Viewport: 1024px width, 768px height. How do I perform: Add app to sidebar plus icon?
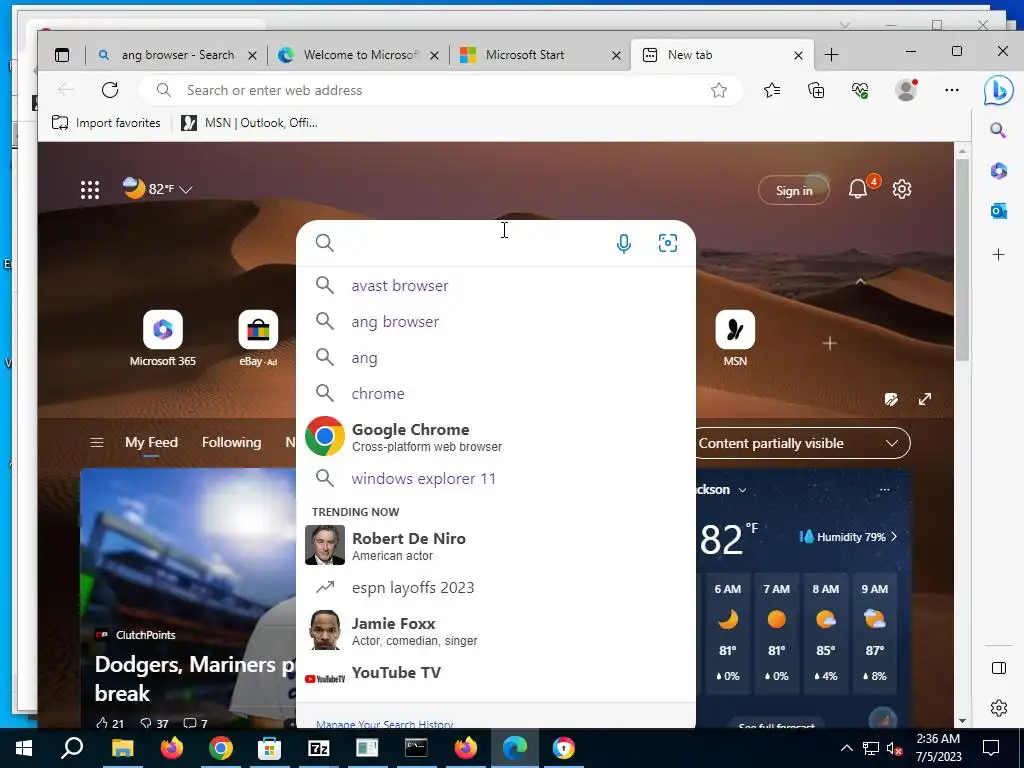(999, 255)
